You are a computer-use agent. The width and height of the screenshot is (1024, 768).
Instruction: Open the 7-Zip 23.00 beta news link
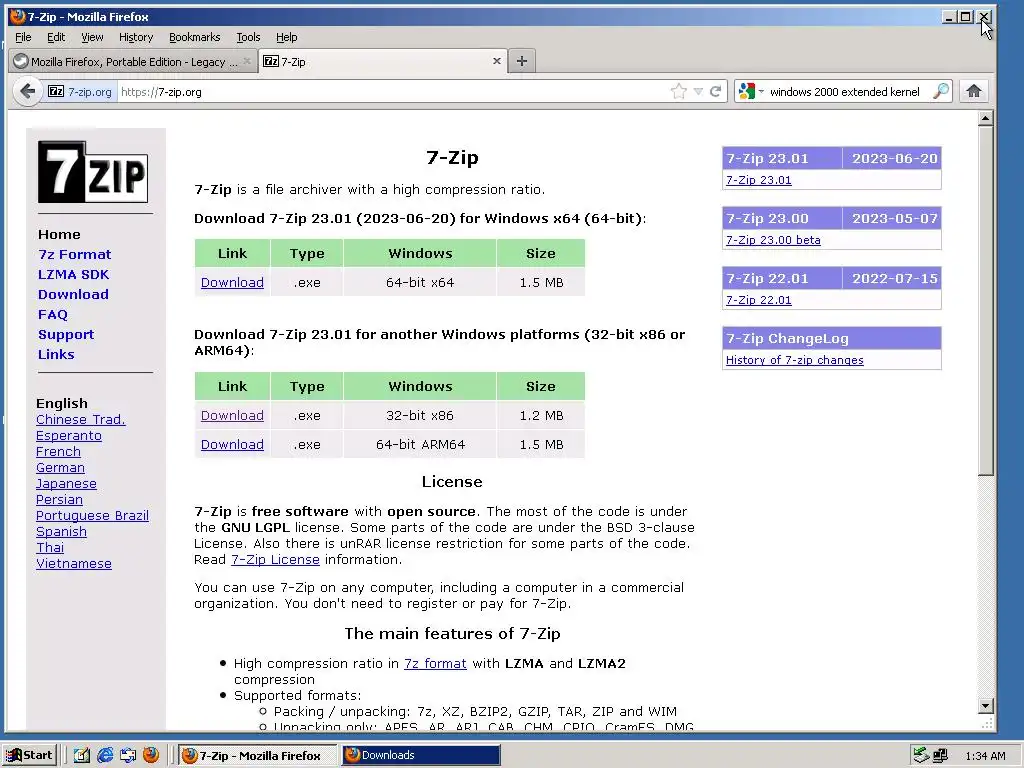click(773, 240)
